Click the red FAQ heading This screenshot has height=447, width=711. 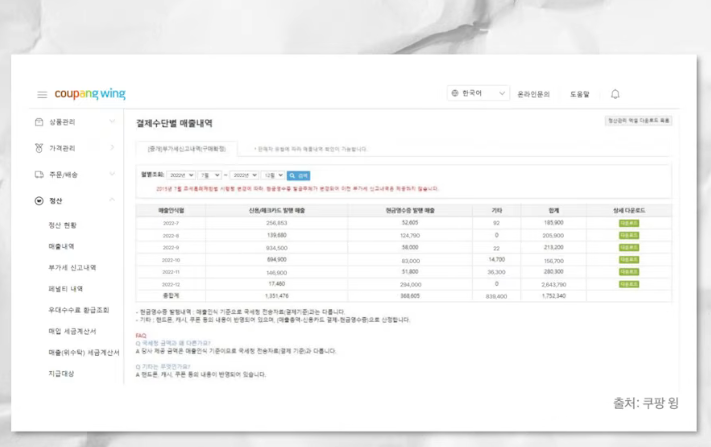141,335
